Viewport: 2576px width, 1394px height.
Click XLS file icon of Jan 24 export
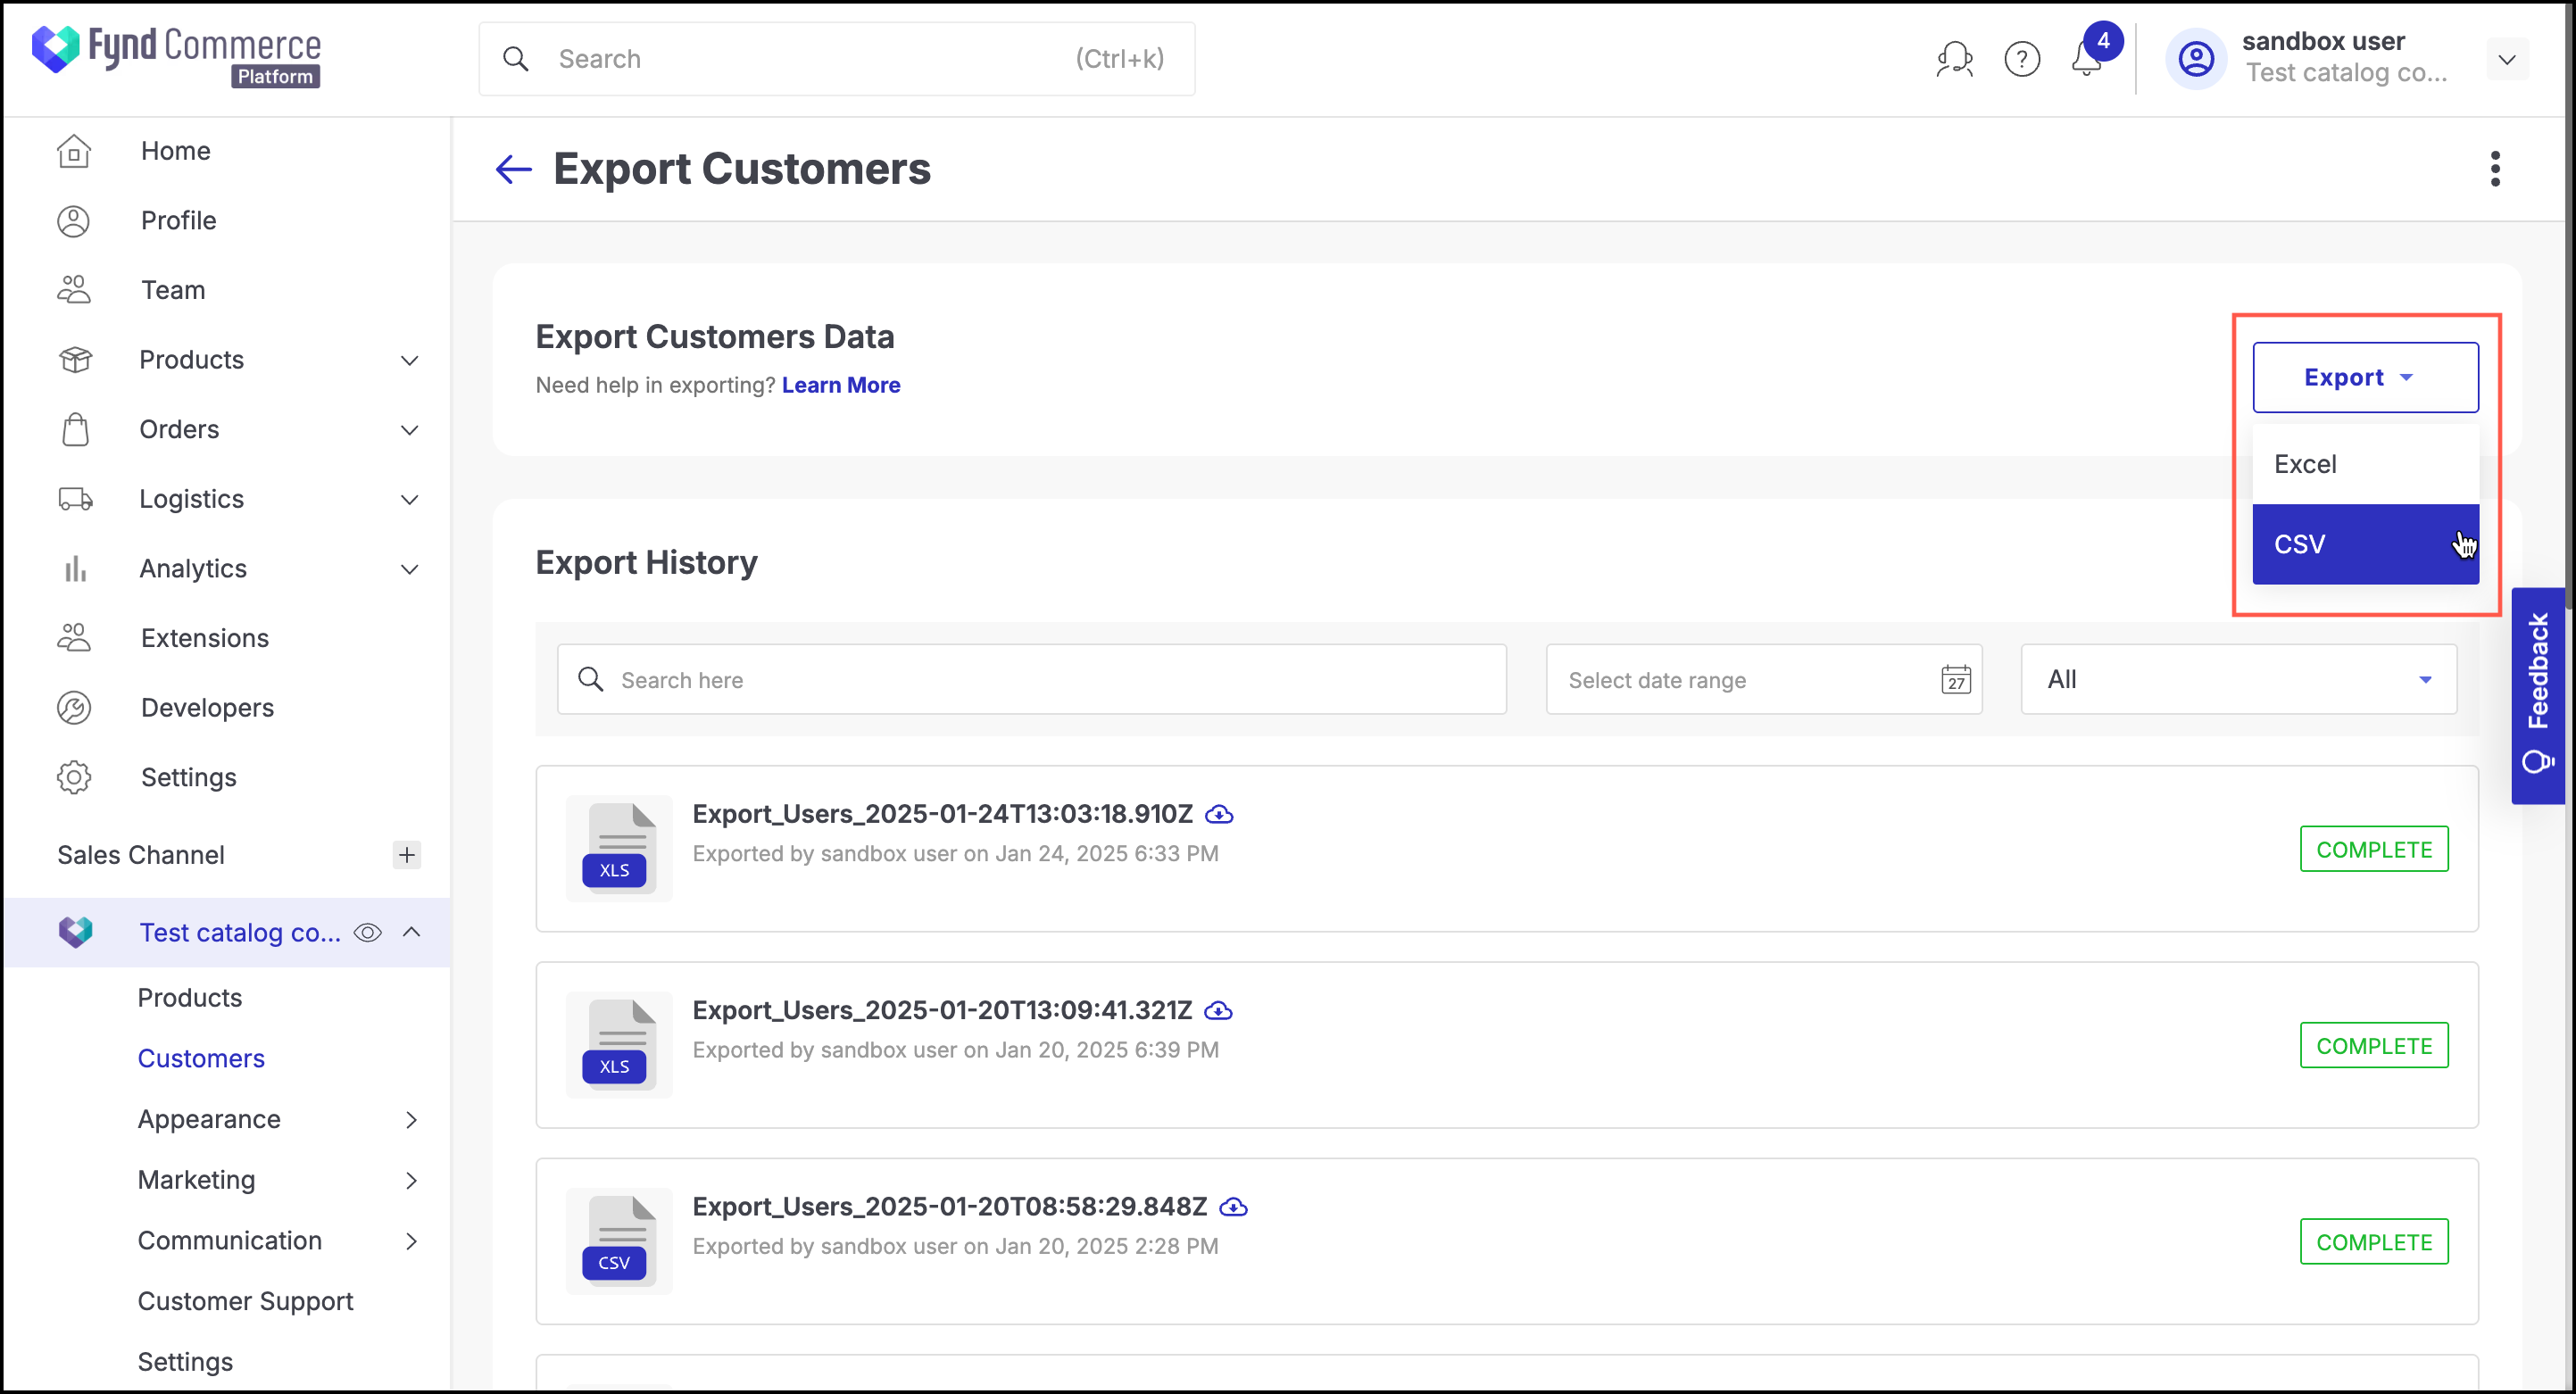pos(619,848)
